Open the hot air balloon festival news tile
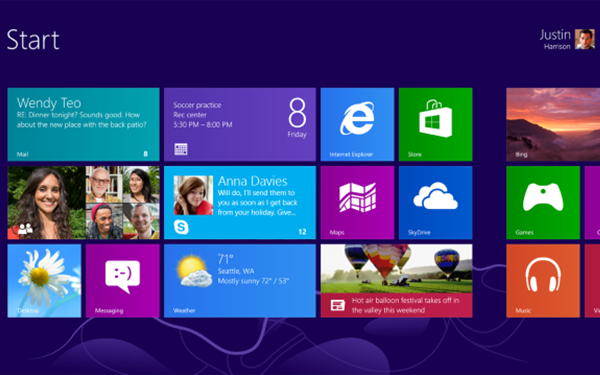The width and height of the screenshot is (600, 375). (x=396, y=281)
